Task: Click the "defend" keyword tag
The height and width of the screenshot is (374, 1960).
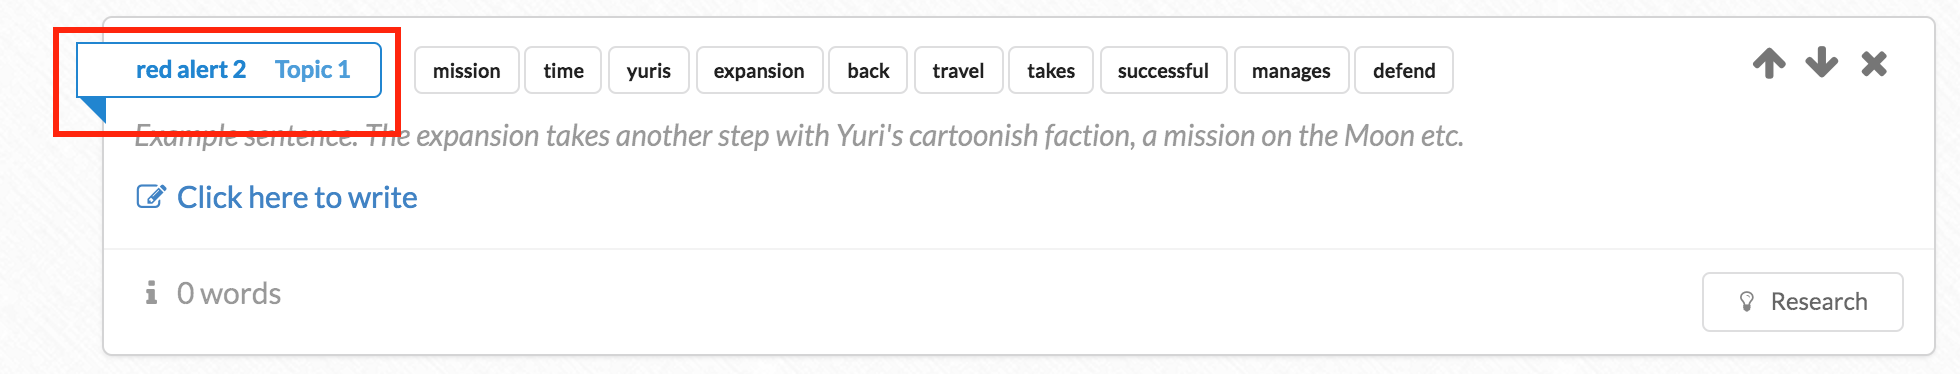Action: pyautogui.click(x=1404, y=70)
